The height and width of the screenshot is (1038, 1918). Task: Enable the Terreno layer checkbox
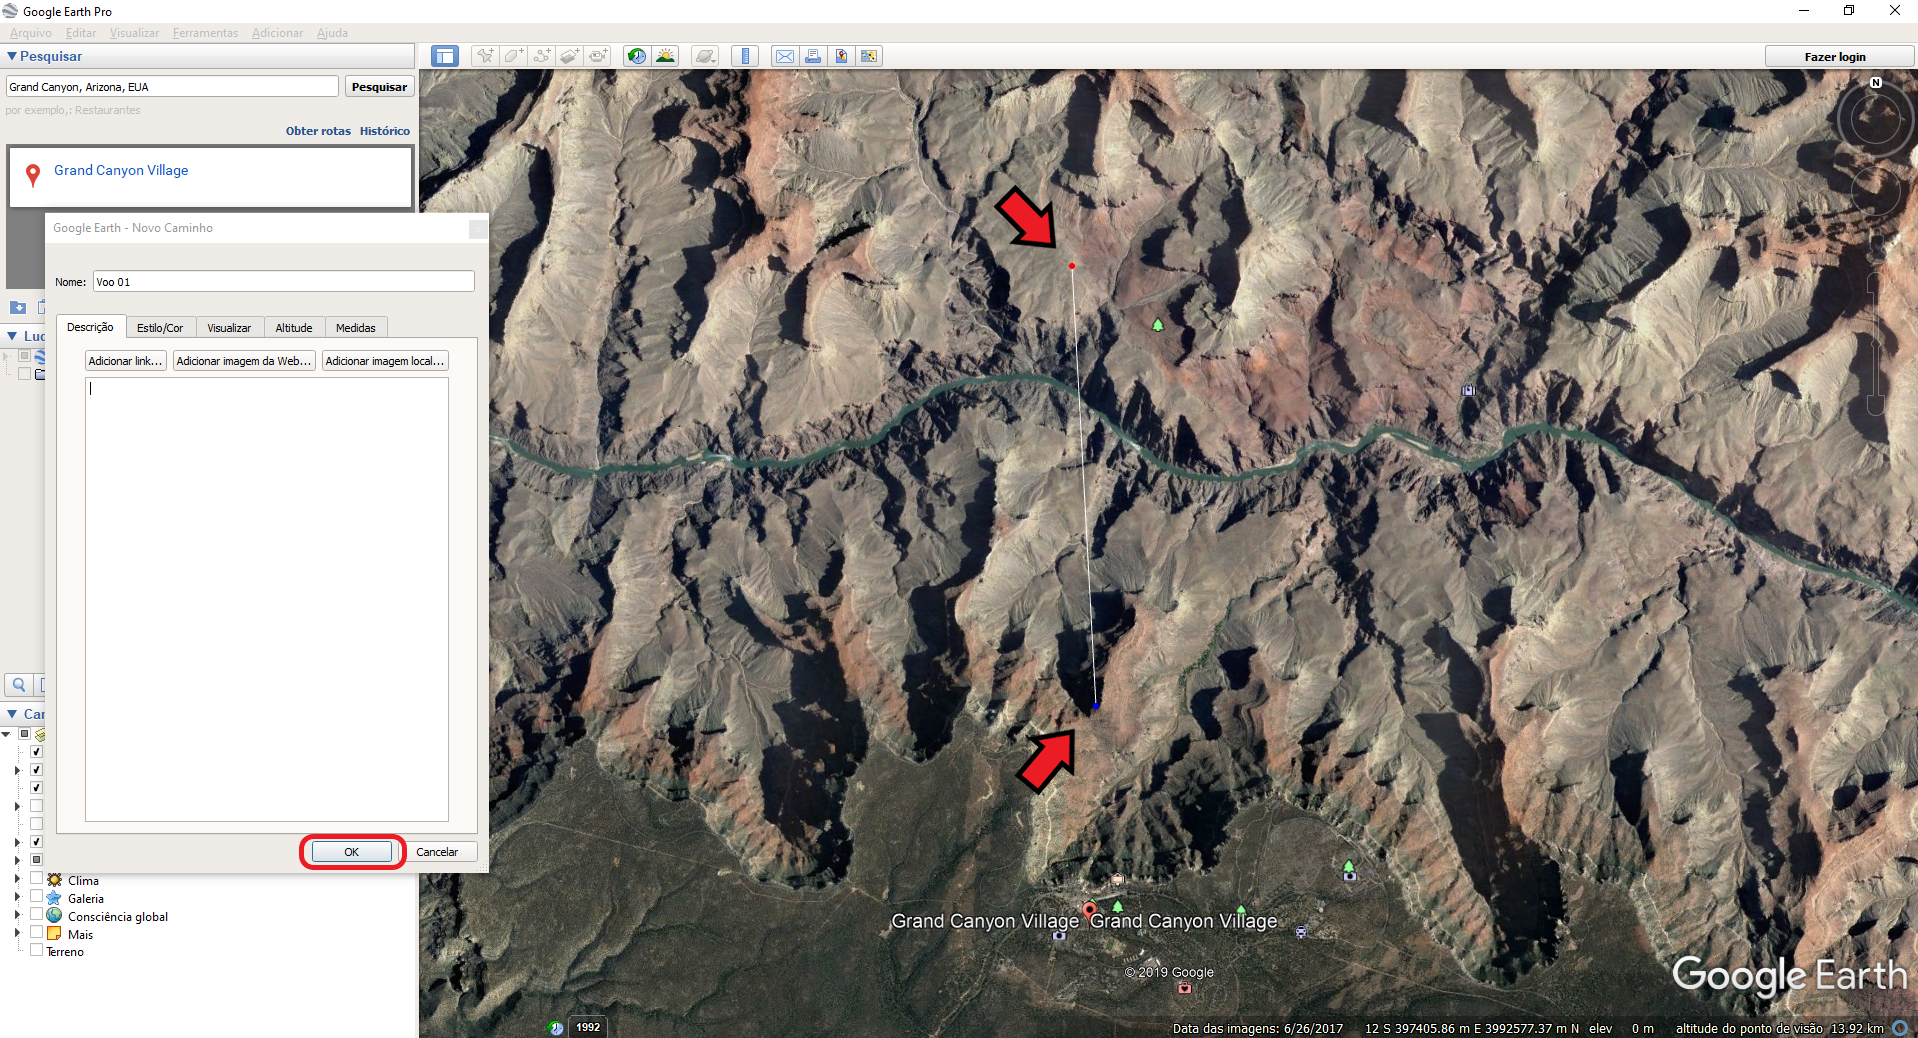point(36,950)
